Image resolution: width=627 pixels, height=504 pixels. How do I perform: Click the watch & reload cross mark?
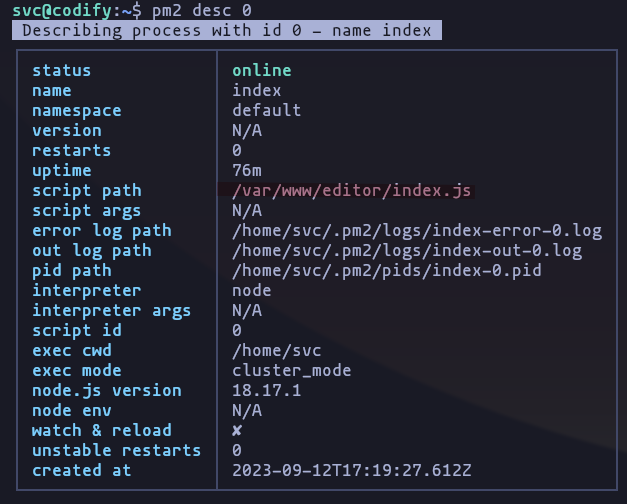coord(237,430)
